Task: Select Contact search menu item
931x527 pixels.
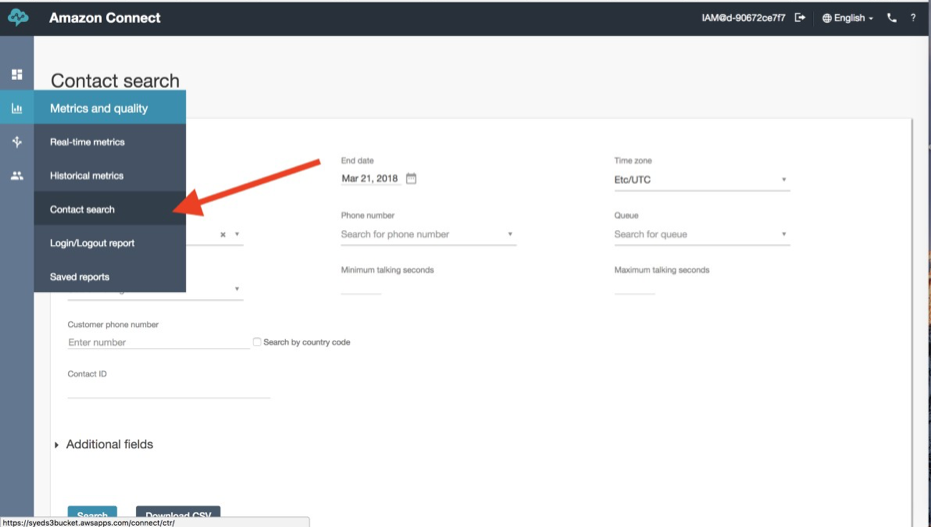Action: (x=110, y=209)
